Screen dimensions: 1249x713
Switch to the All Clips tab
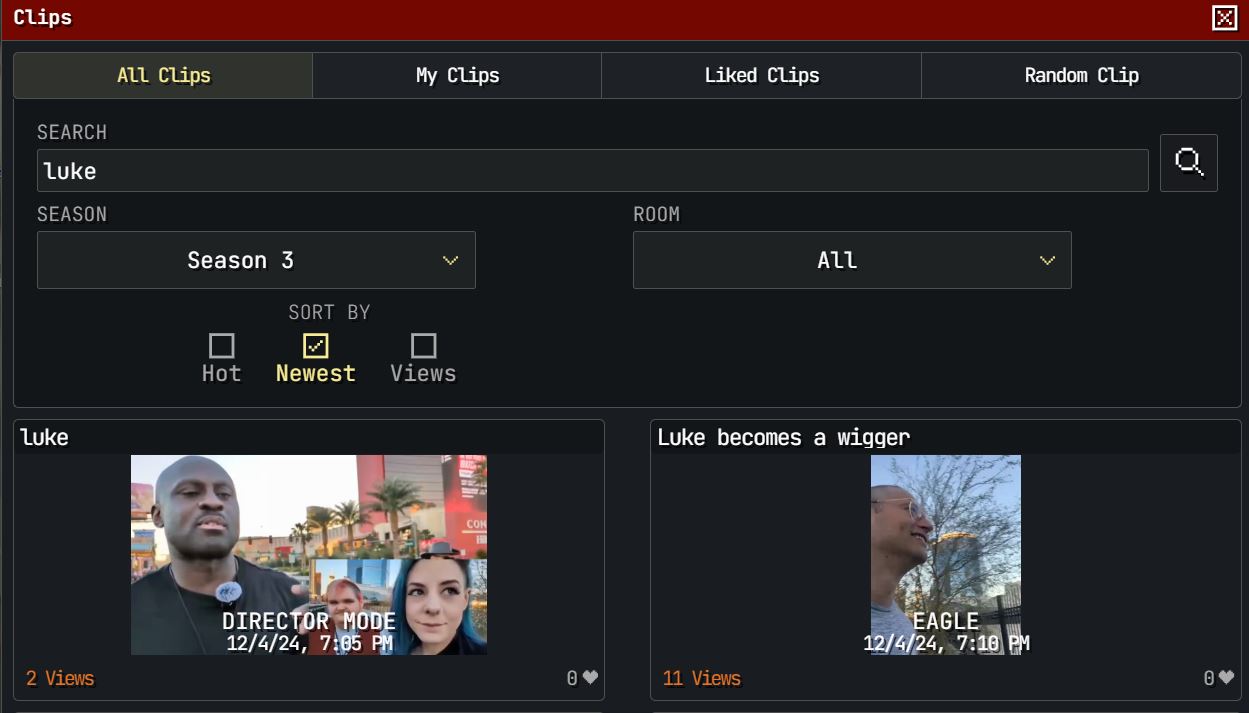tap(163, 75)
